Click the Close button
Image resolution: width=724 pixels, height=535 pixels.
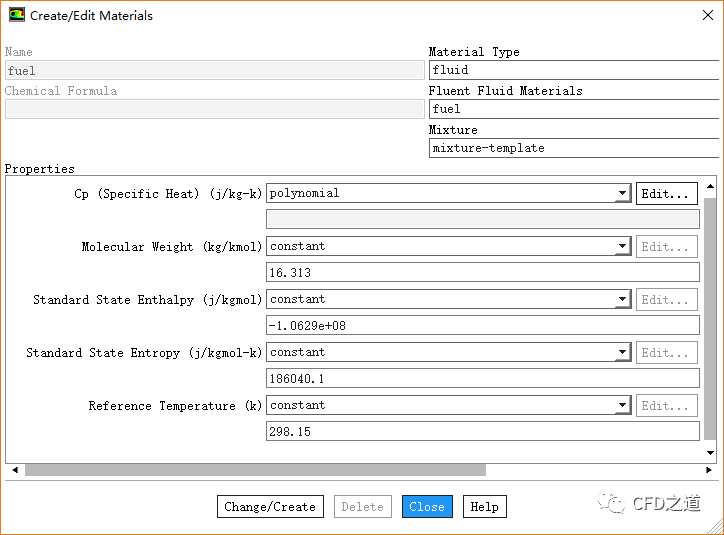427,507
